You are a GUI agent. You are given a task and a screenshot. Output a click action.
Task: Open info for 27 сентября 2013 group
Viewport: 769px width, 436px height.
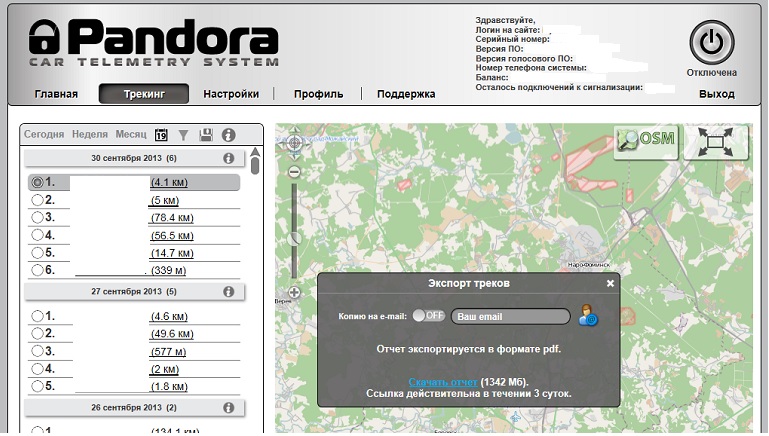(228, 292)
